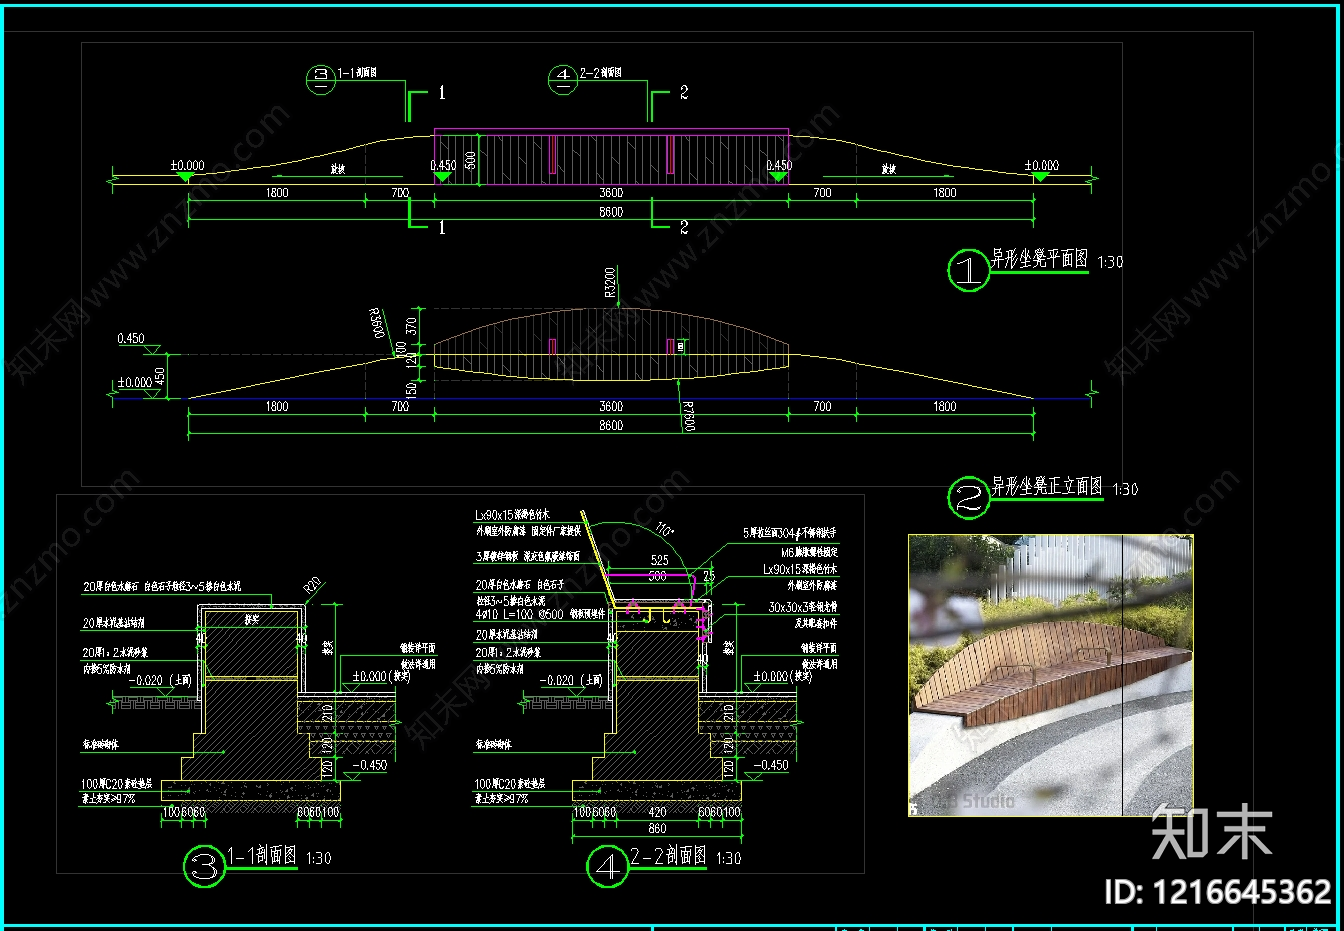This screenshot has width=1344, height=931.
Task: Select the circled number 4 beside 2-2剖面图 title
Action: [607, 865]
